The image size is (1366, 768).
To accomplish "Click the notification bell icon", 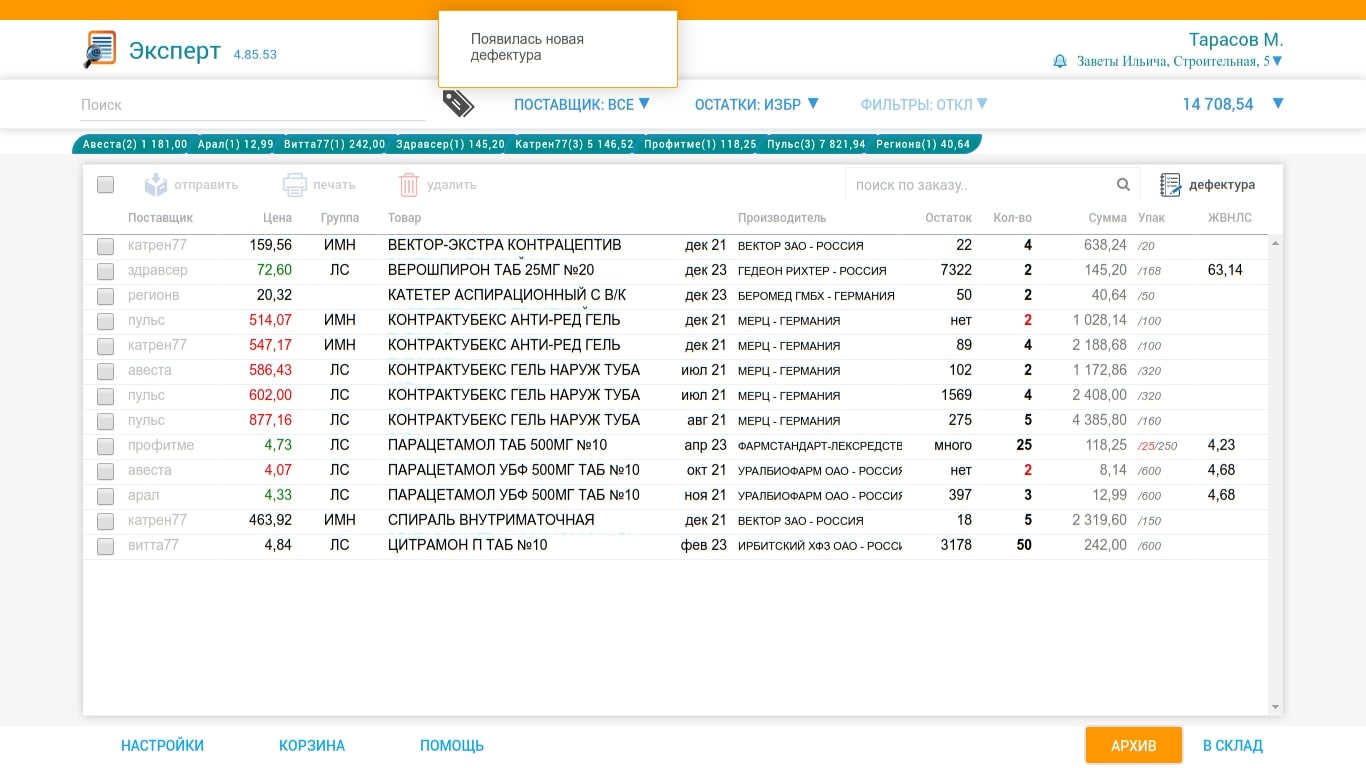I will coord(1060,61).
